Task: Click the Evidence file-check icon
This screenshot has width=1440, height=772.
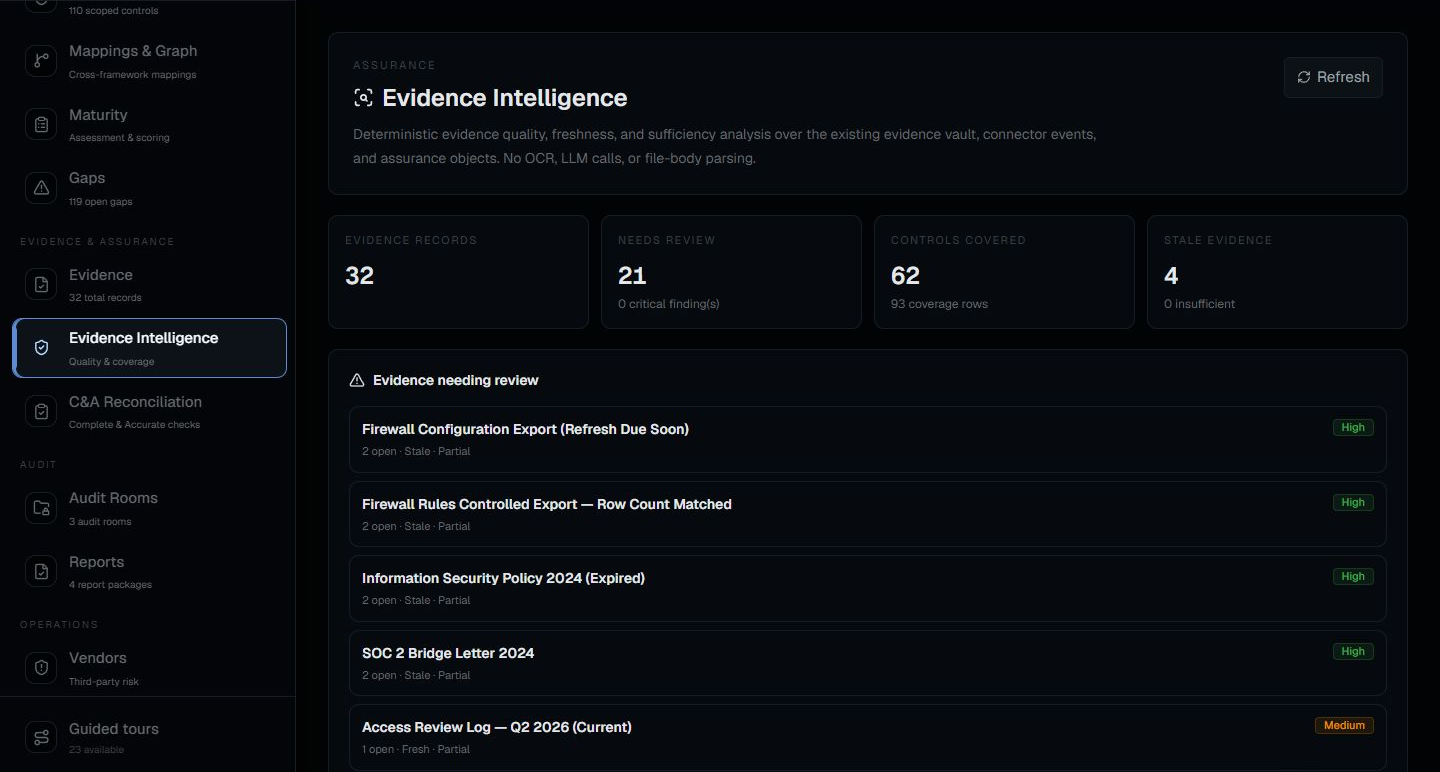Action: click(41, 285)
